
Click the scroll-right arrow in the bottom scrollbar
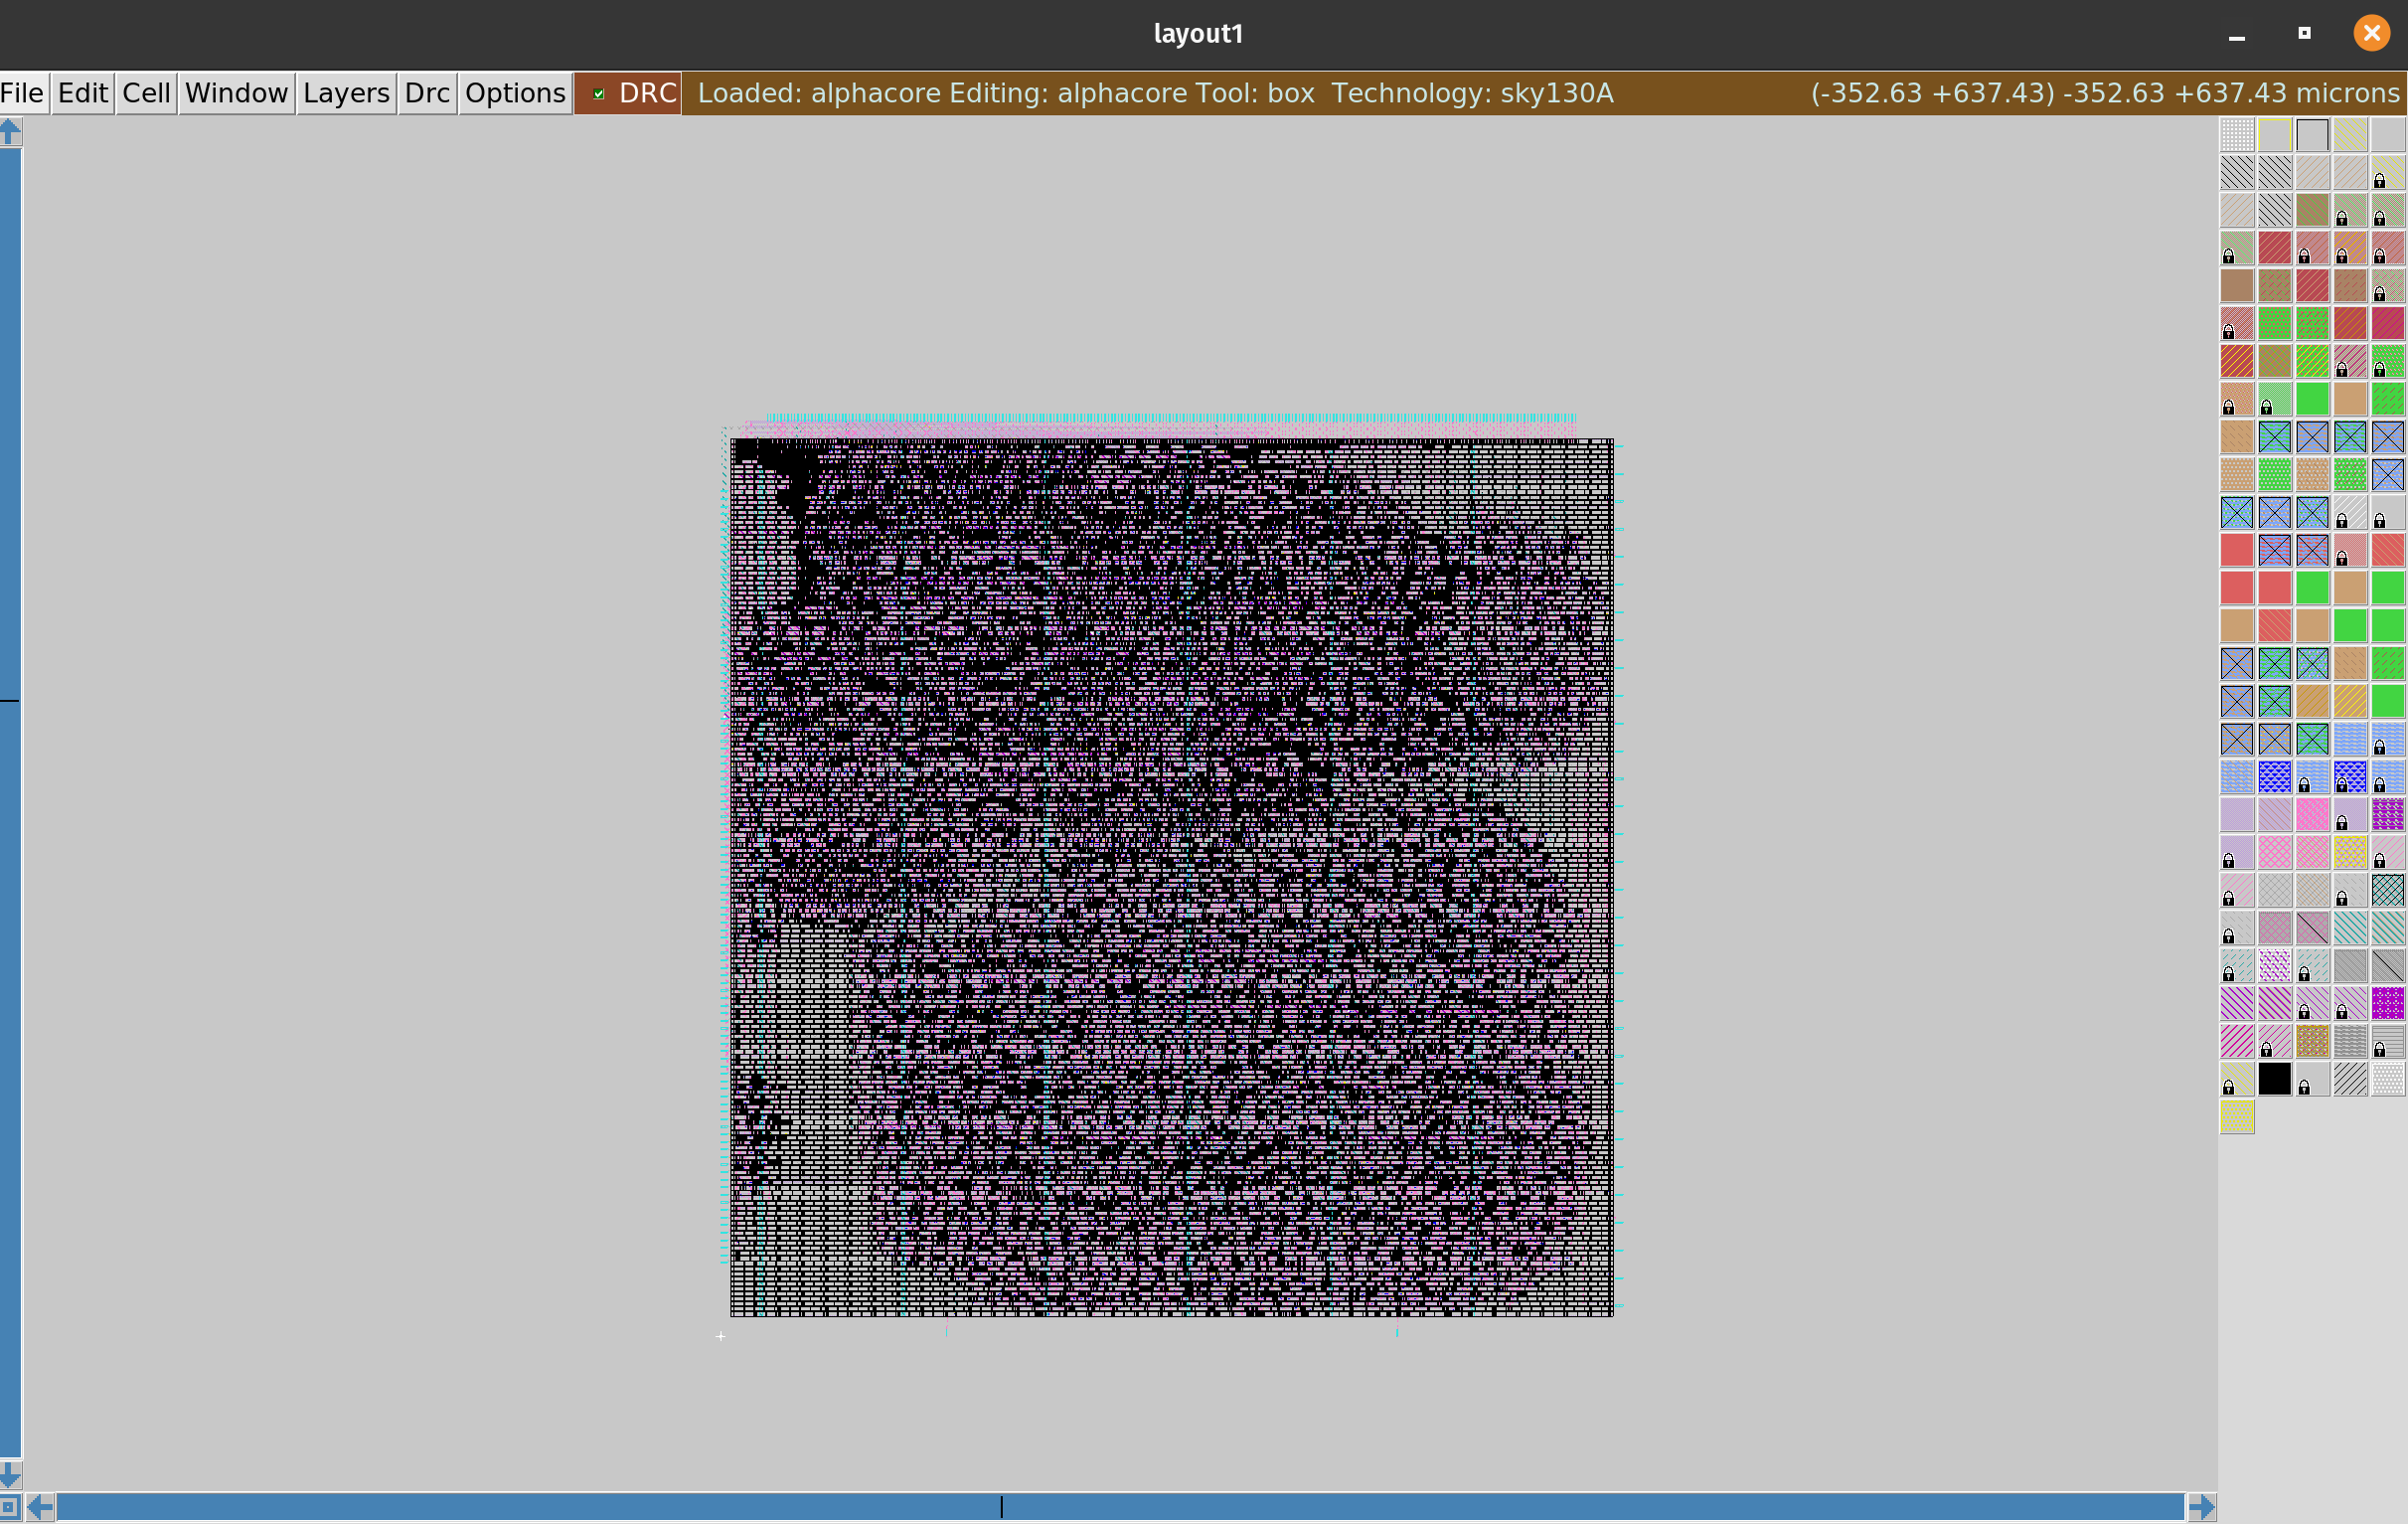pos(2201,1507)
